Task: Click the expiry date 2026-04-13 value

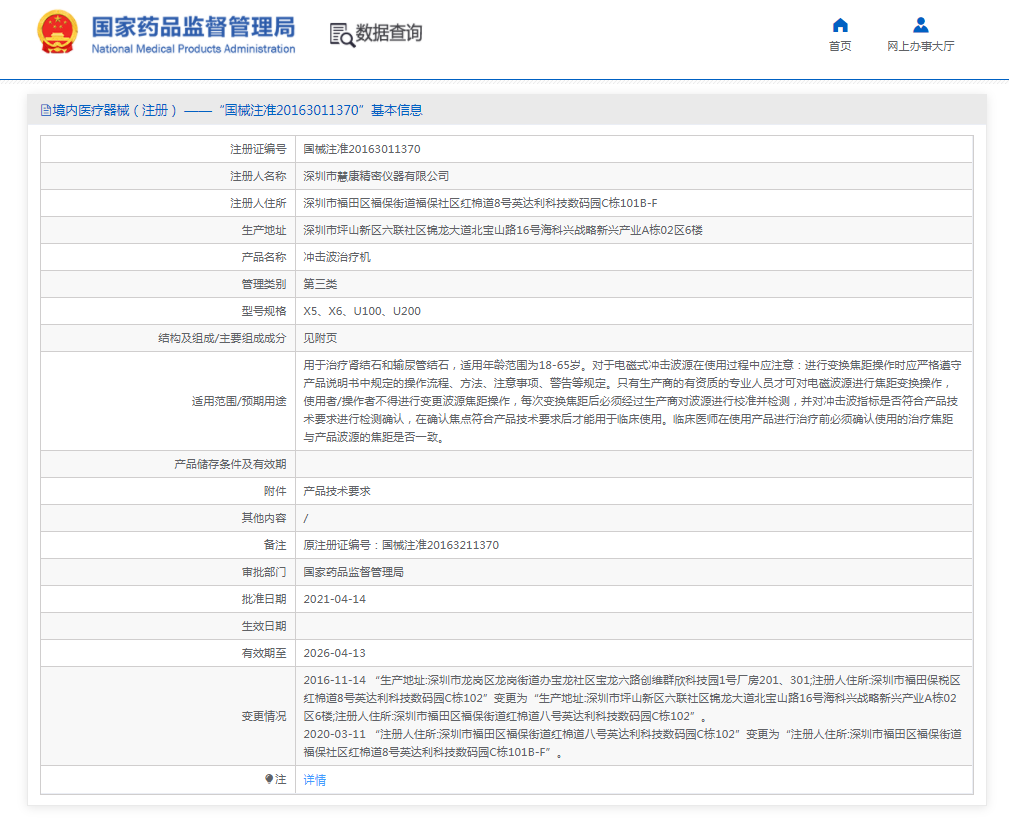Action: (x=334, y=653)
